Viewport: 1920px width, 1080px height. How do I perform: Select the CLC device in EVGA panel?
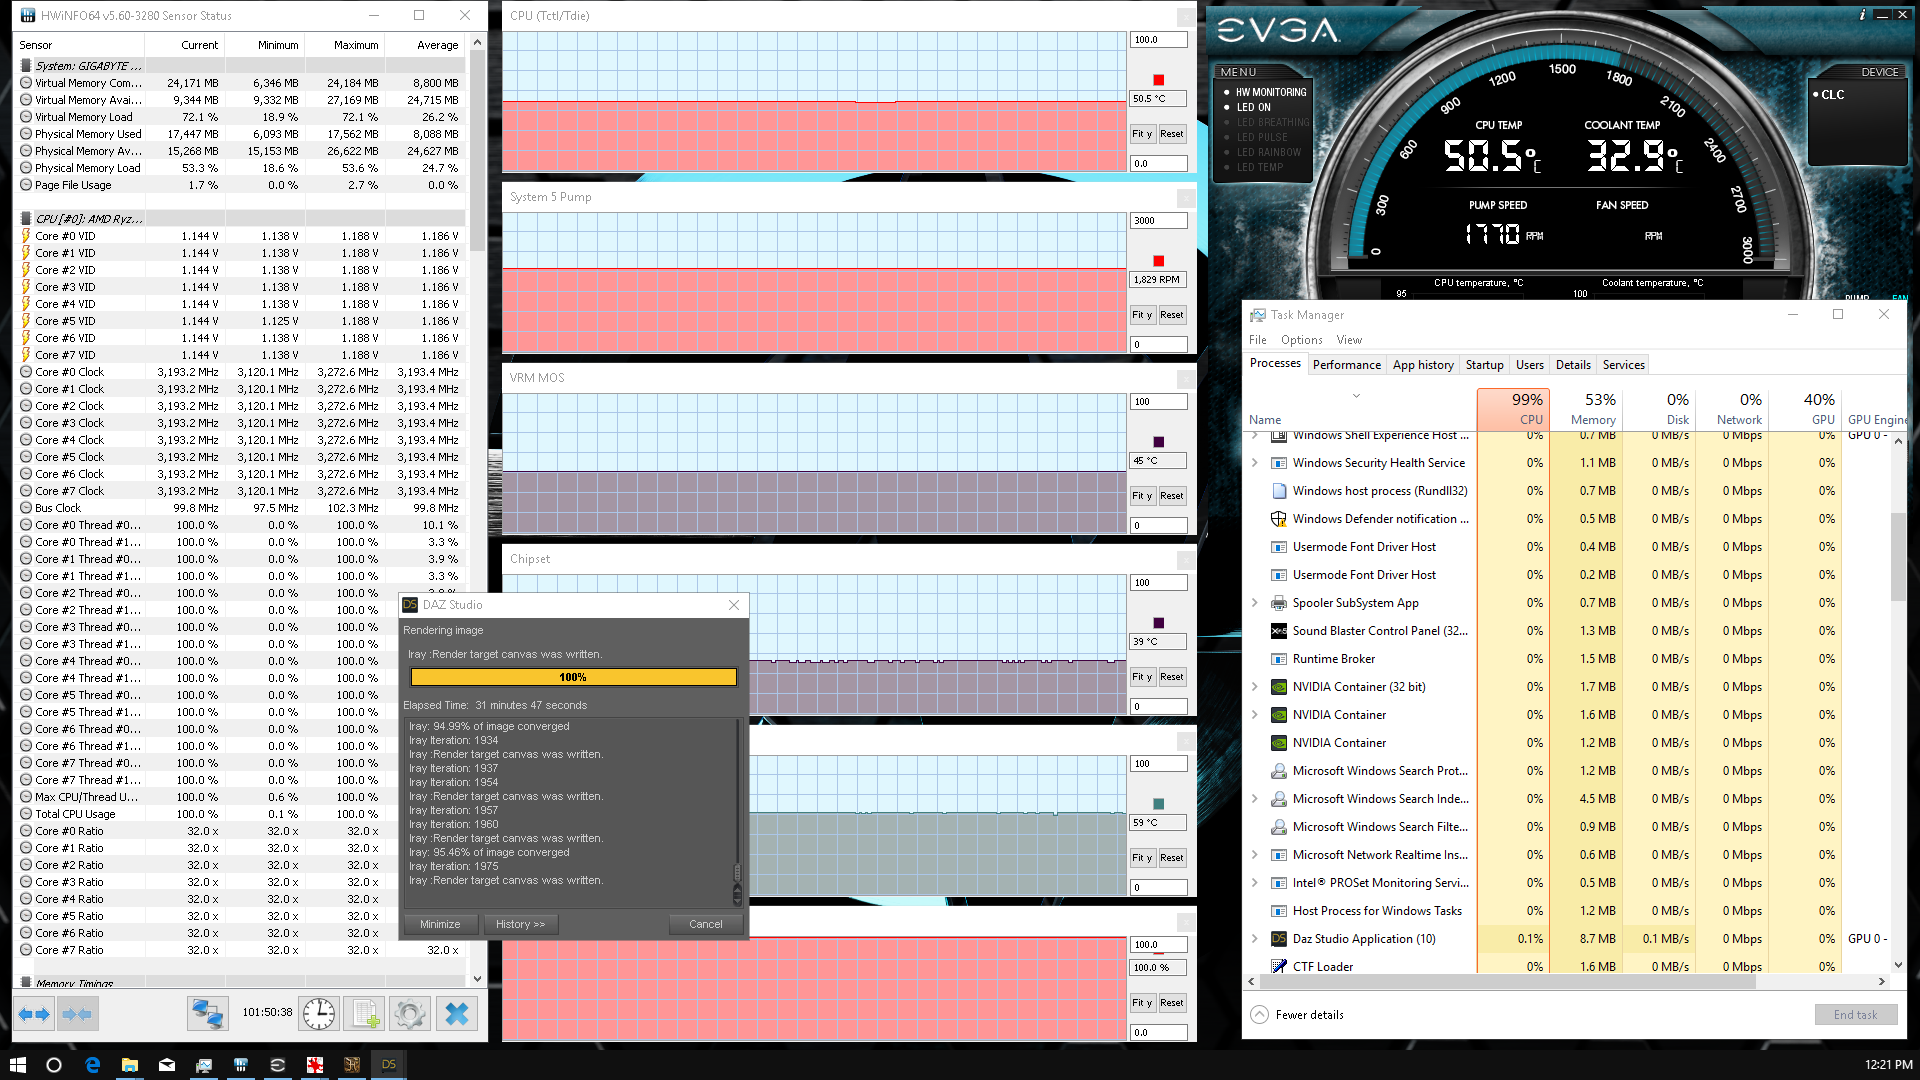[1832, 95]
